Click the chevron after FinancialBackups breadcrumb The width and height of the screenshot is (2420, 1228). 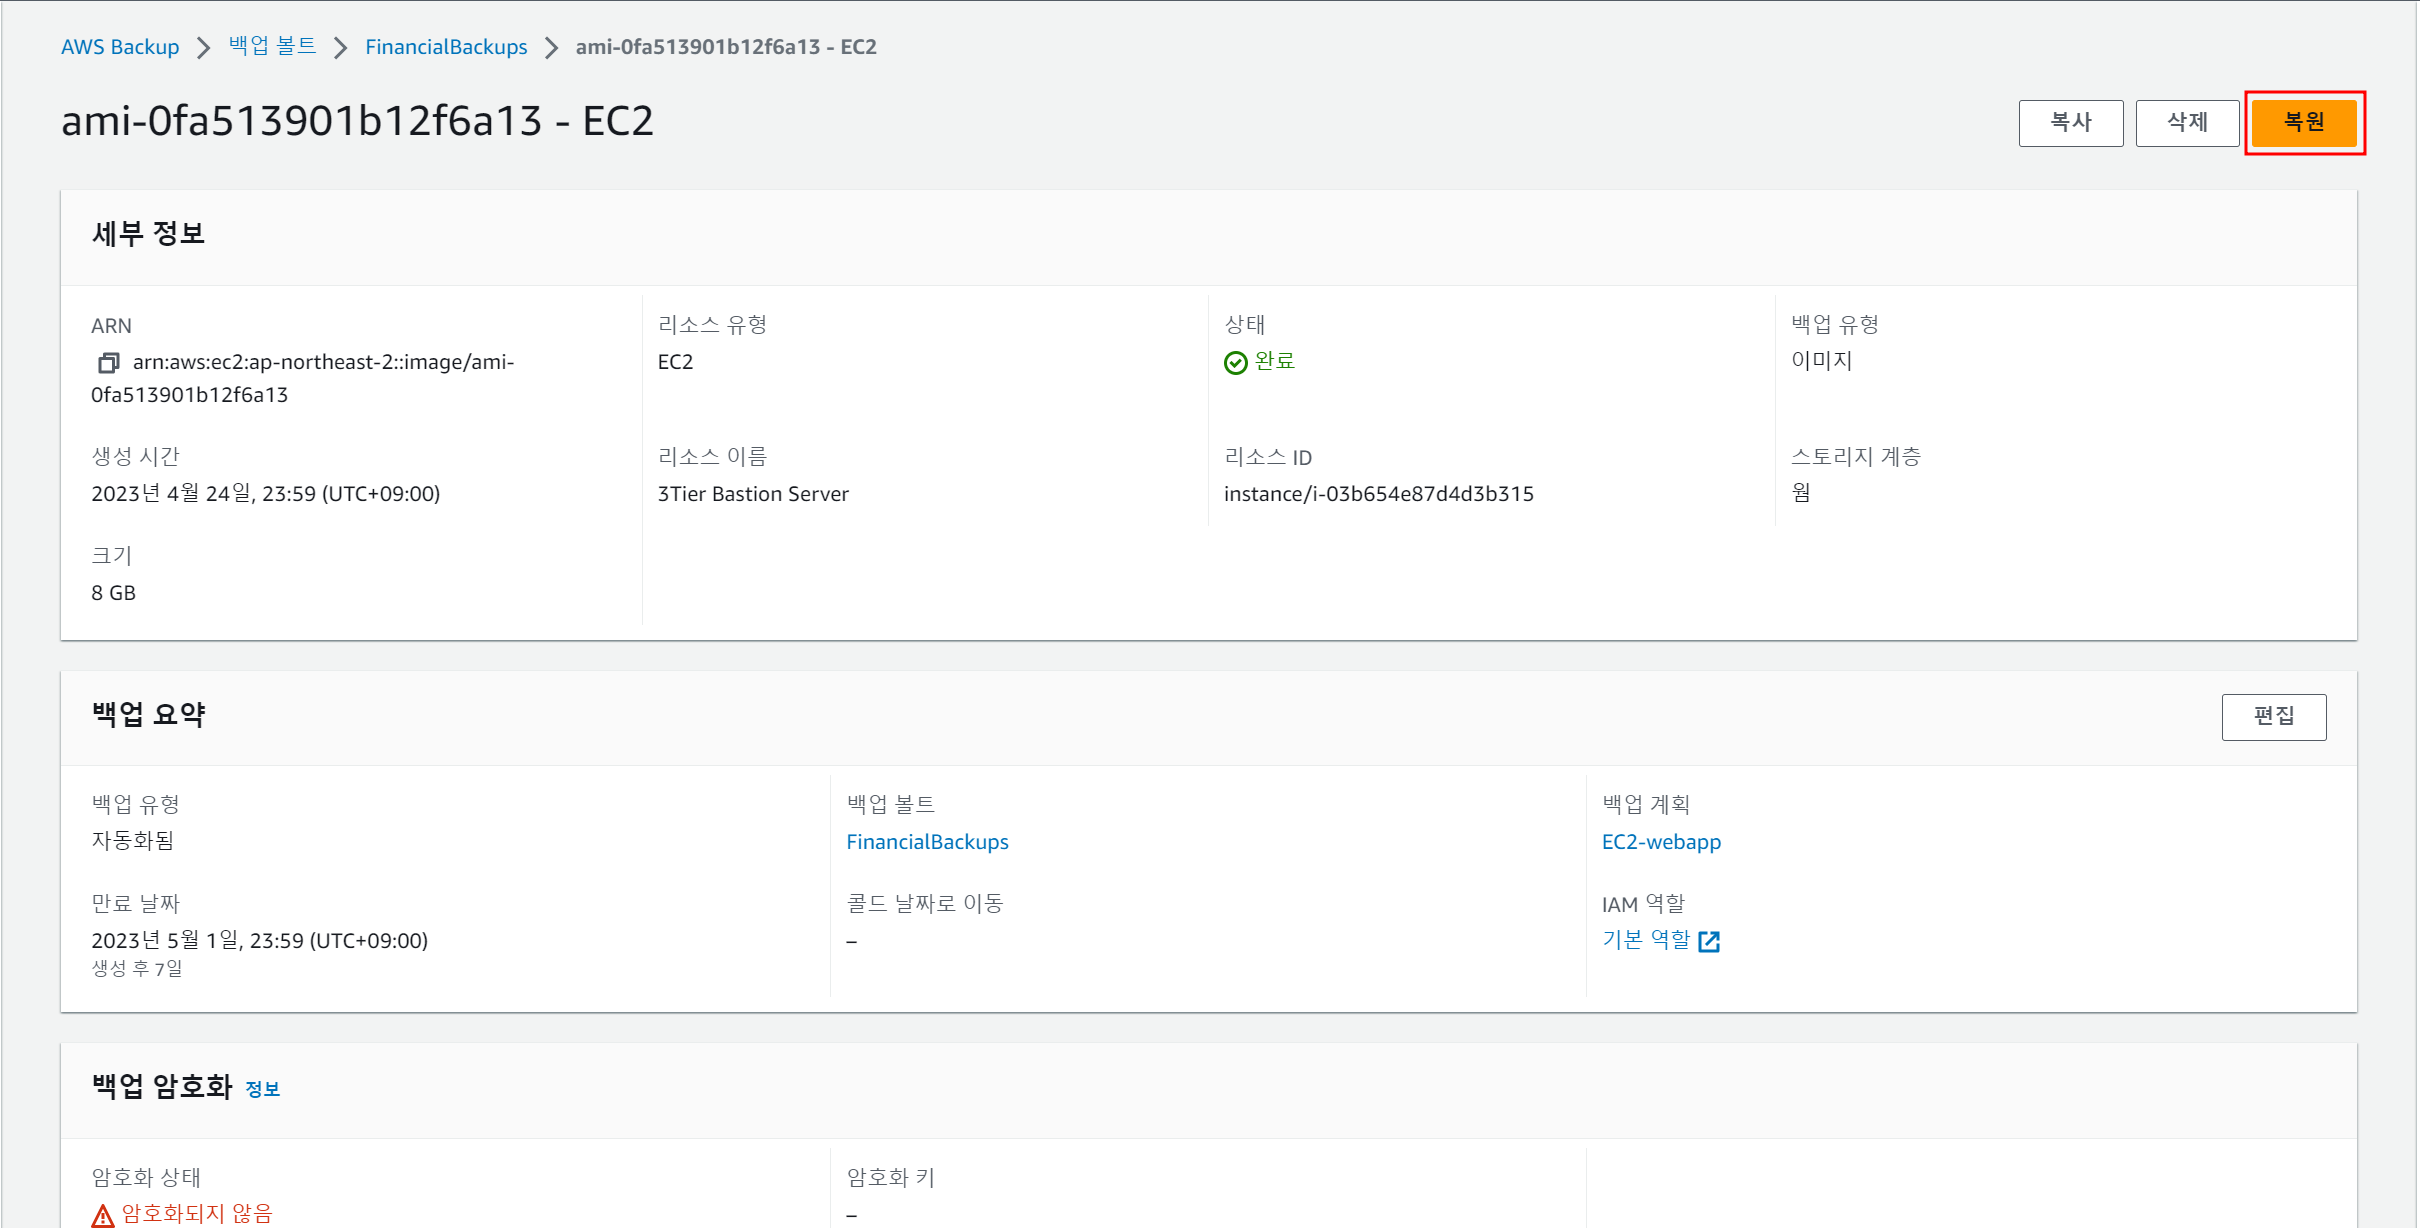[x=551, y=47]
